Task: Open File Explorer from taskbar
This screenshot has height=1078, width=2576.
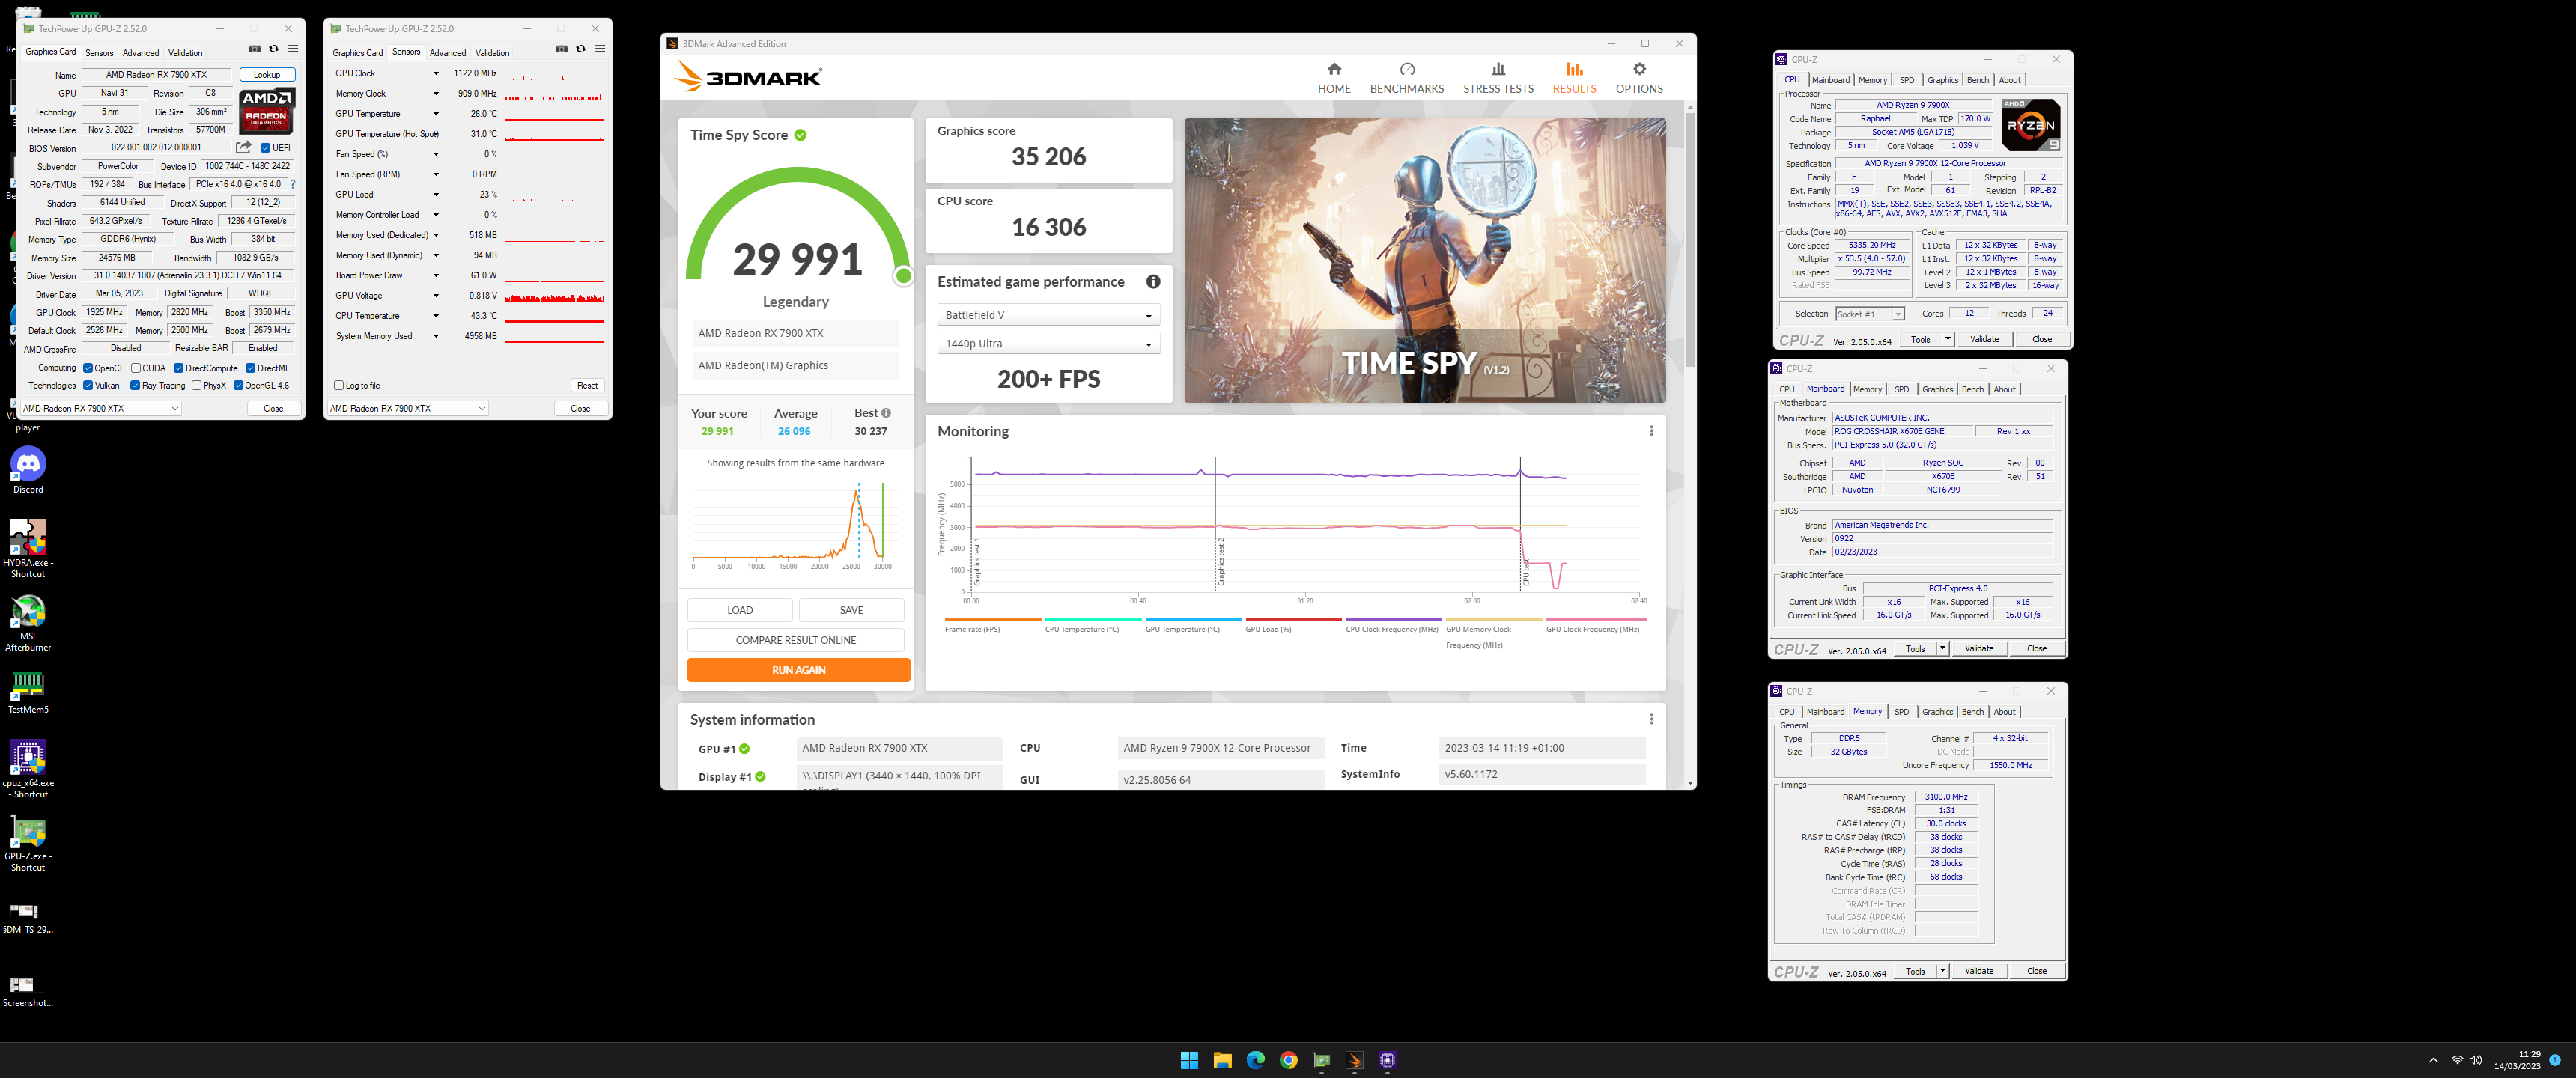Action: (x=1222, y=1060)
